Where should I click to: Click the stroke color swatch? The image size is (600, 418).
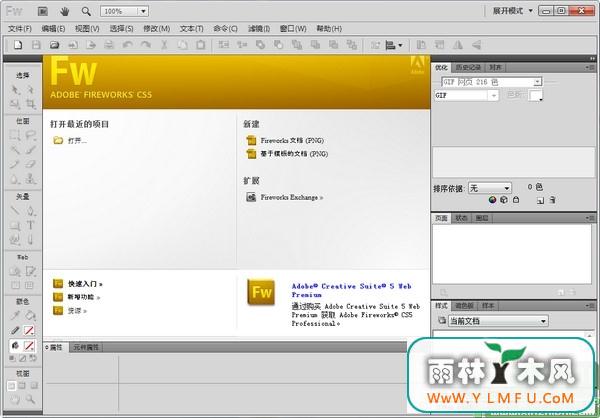point(29,330)
